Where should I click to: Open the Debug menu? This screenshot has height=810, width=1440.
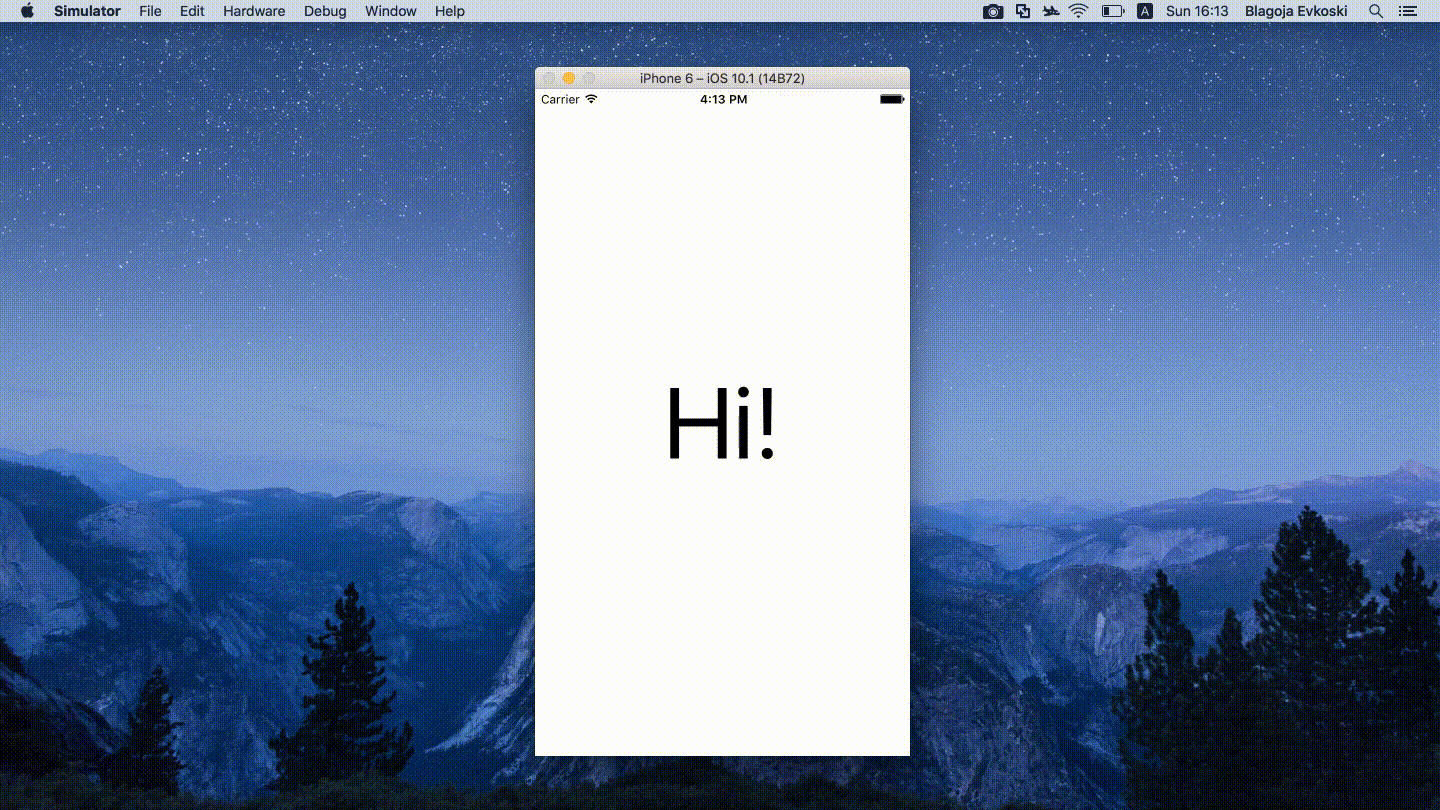tap(325, 11)
